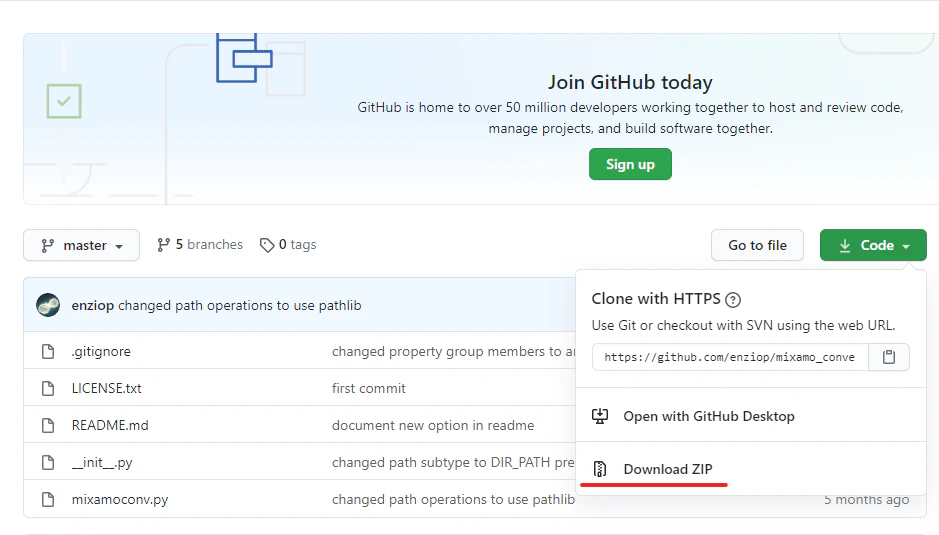Toggle the green Code dropdown button

tap(873, 245)
